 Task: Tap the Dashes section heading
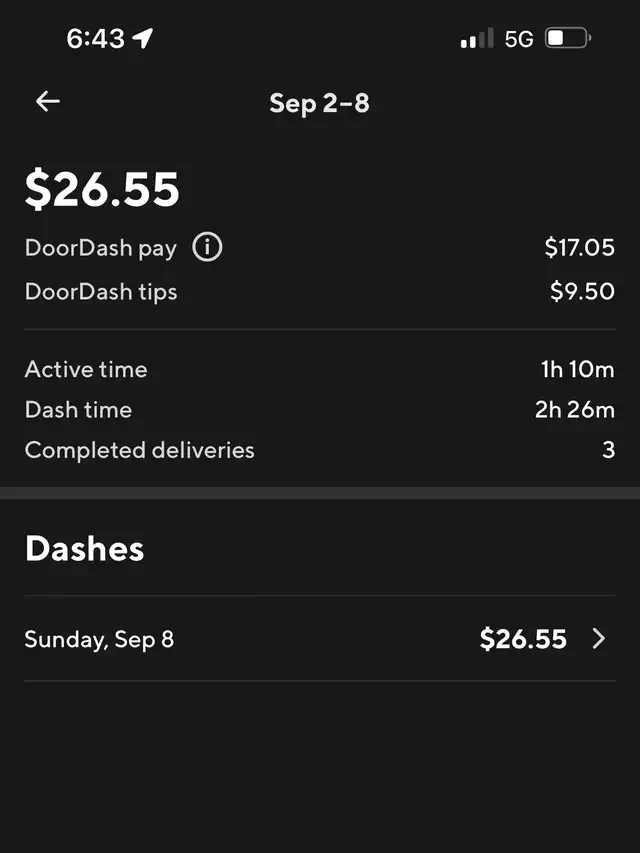pyautogui.click(x=84, y=548)
